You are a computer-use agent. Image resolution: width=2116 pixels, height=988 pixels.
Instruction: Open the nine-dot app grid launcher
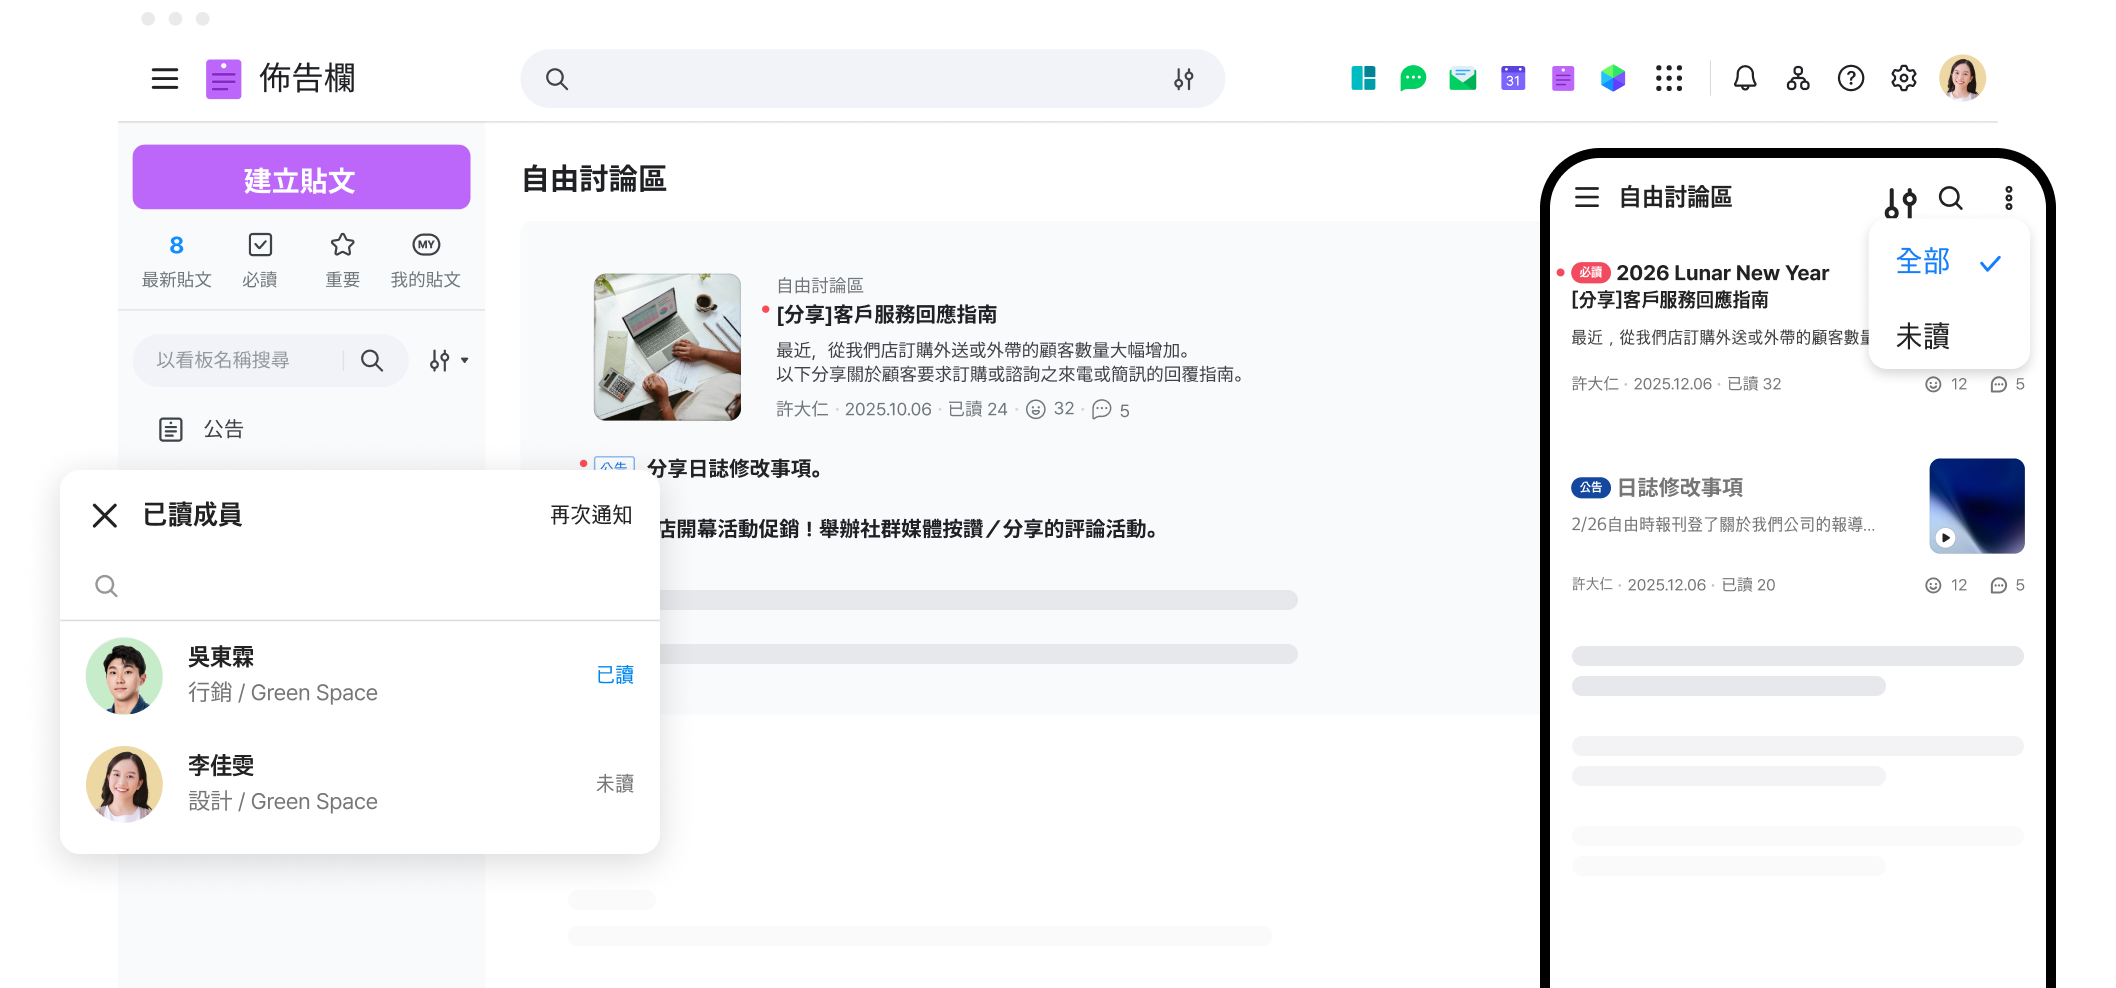tap(1668, 78)
